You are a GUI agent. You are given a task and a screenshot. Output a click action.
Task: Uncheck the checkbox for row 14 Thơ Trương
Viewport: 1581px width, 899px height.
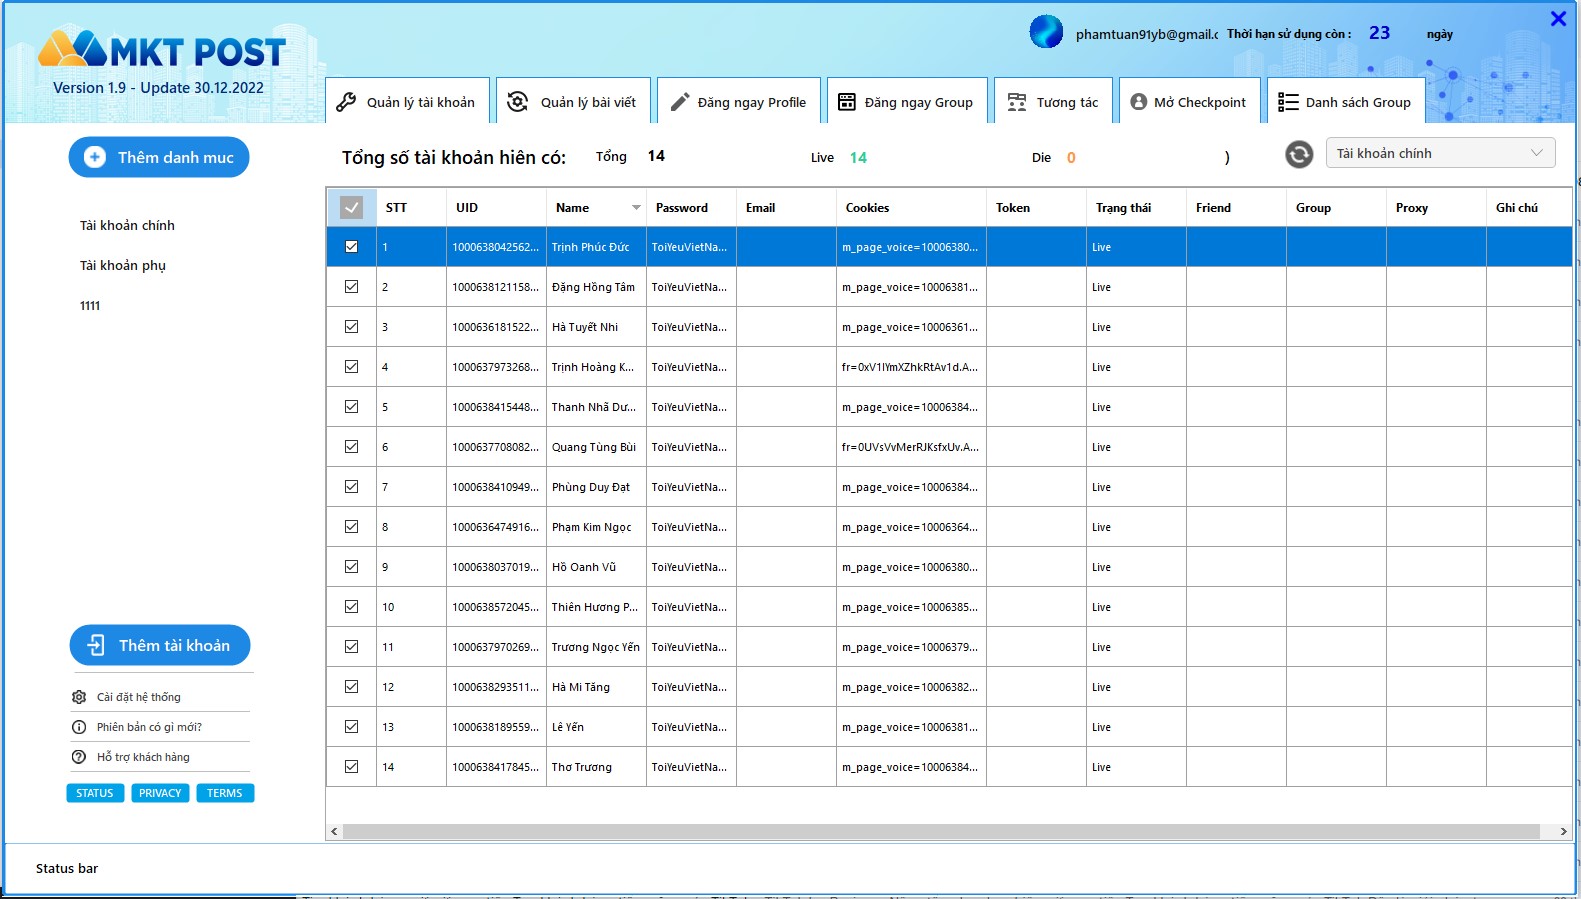[x=351, y=766]
